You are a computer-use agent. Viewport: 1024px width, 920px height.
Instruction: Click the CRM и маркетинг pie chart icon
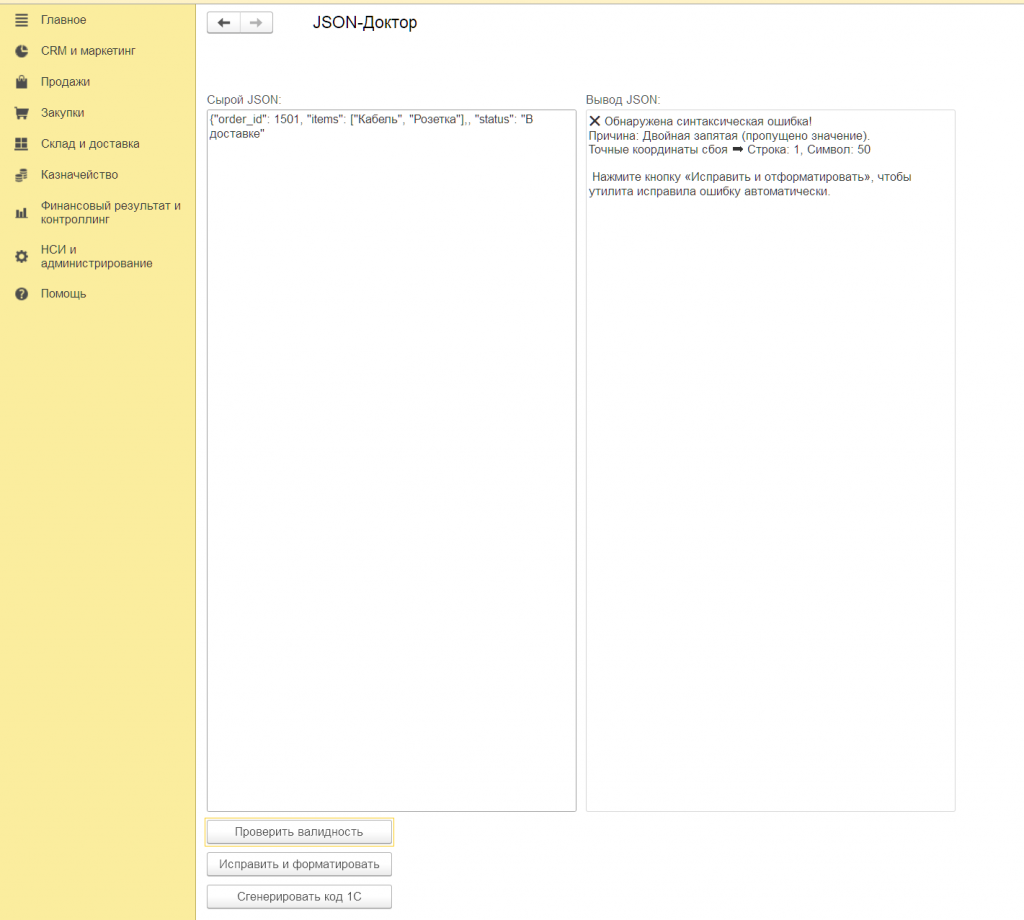22,51
